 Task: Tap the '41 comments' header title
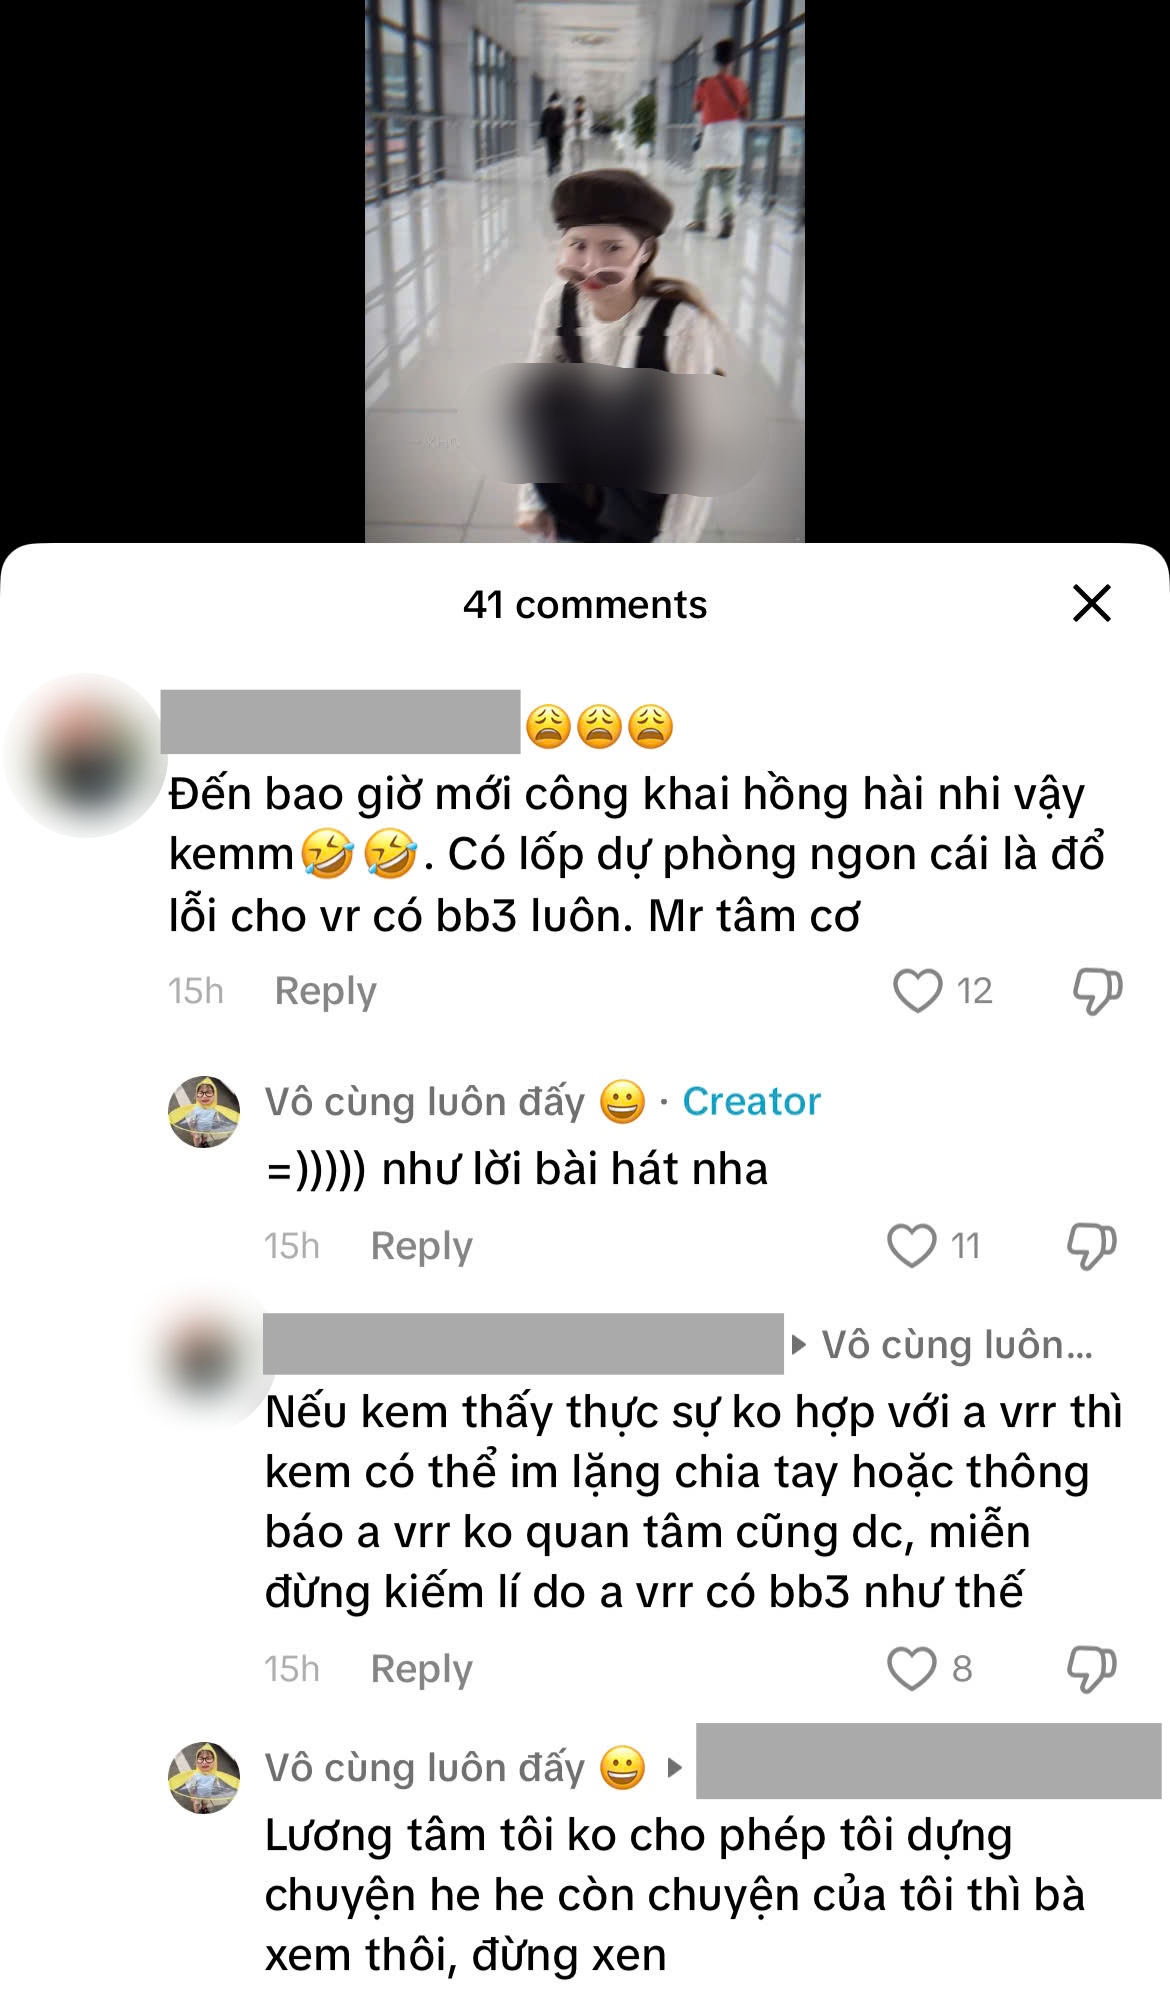585,605
